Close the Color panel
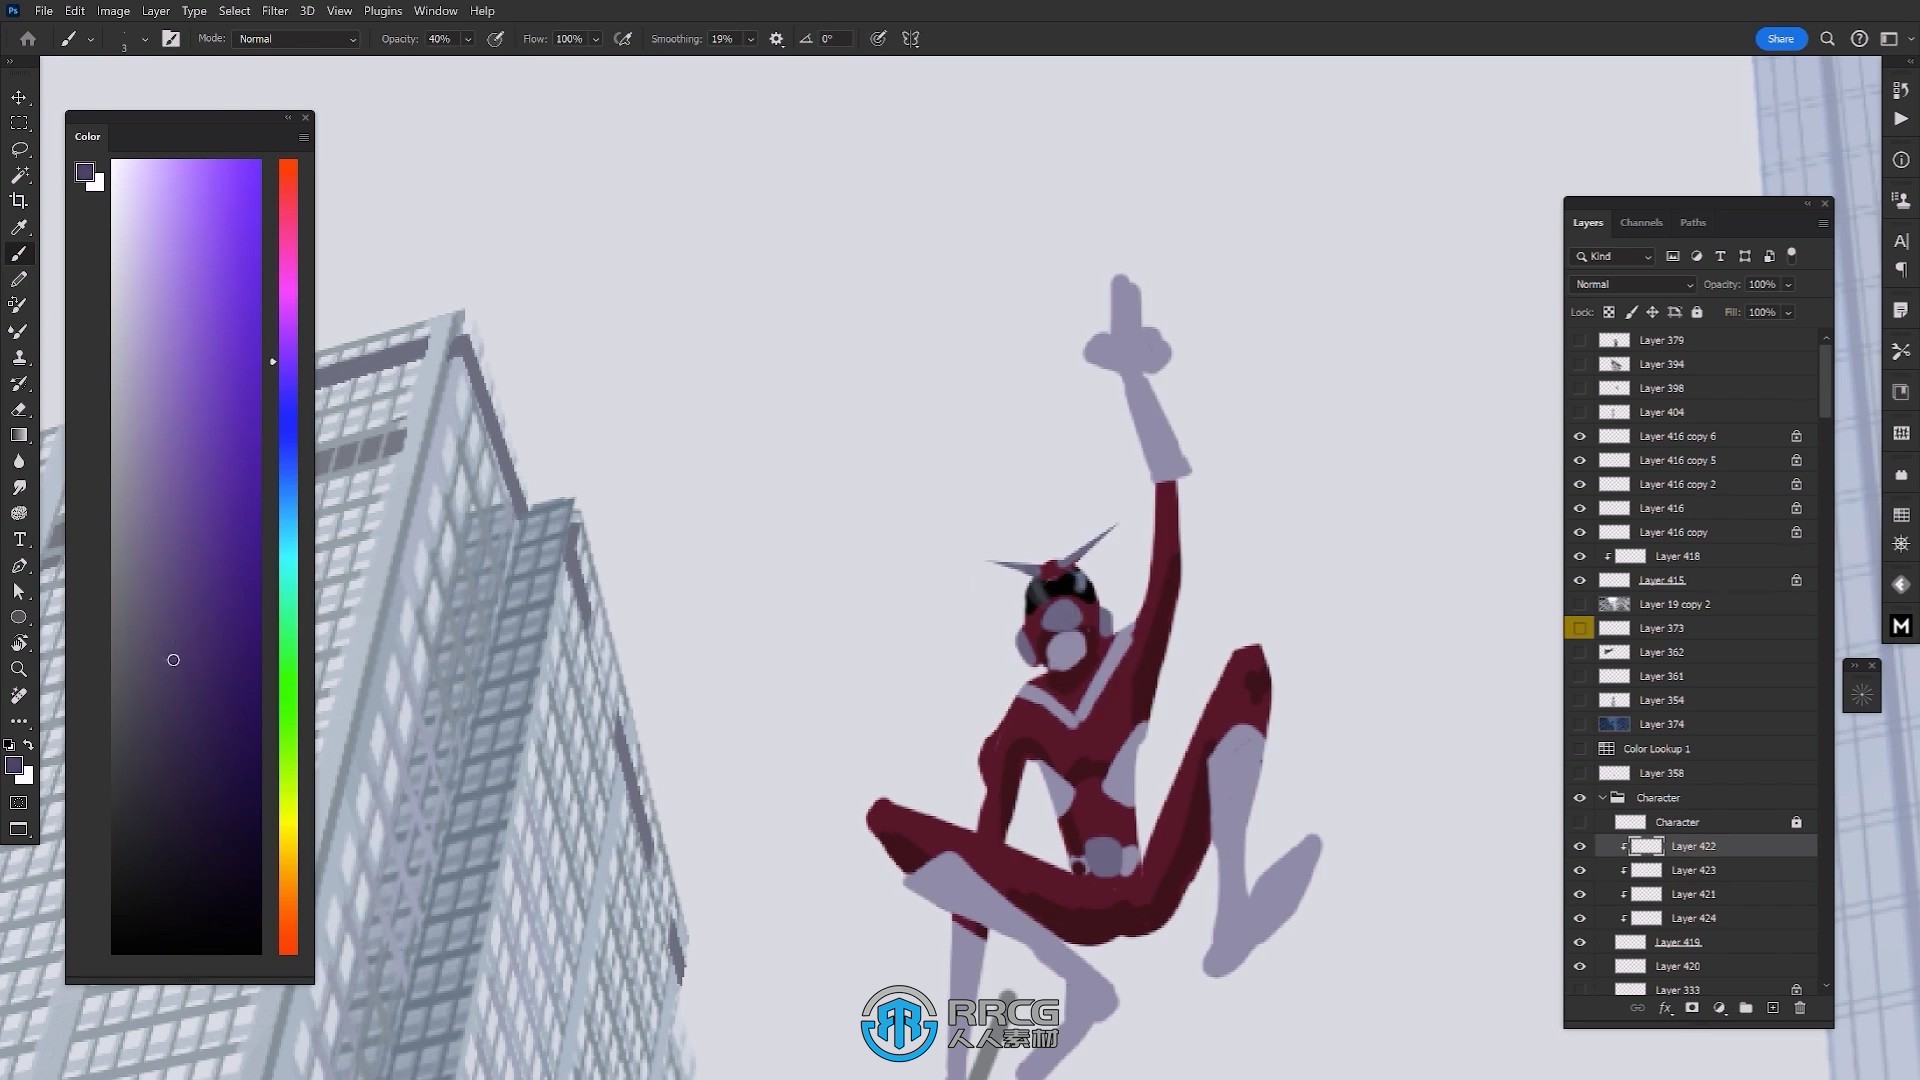The width and height of the screenshot is (1920, 1080). (306, 117)
